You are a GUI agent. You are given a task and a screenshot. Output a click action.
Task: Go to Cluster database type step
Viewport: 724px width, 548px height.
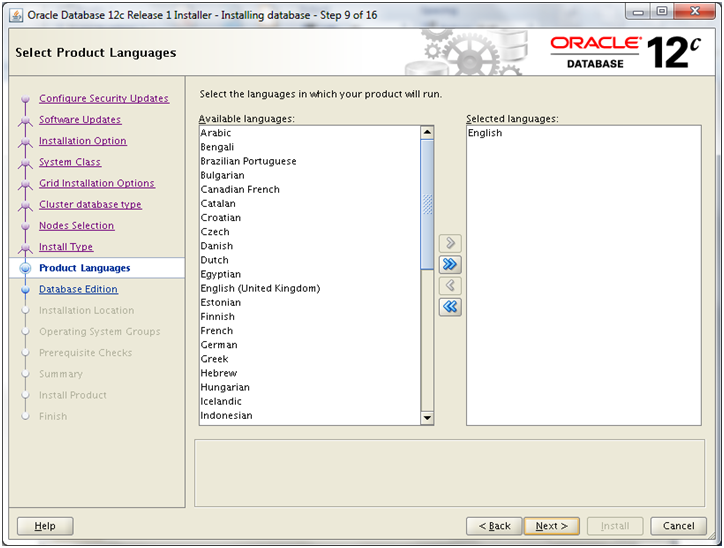90,205
